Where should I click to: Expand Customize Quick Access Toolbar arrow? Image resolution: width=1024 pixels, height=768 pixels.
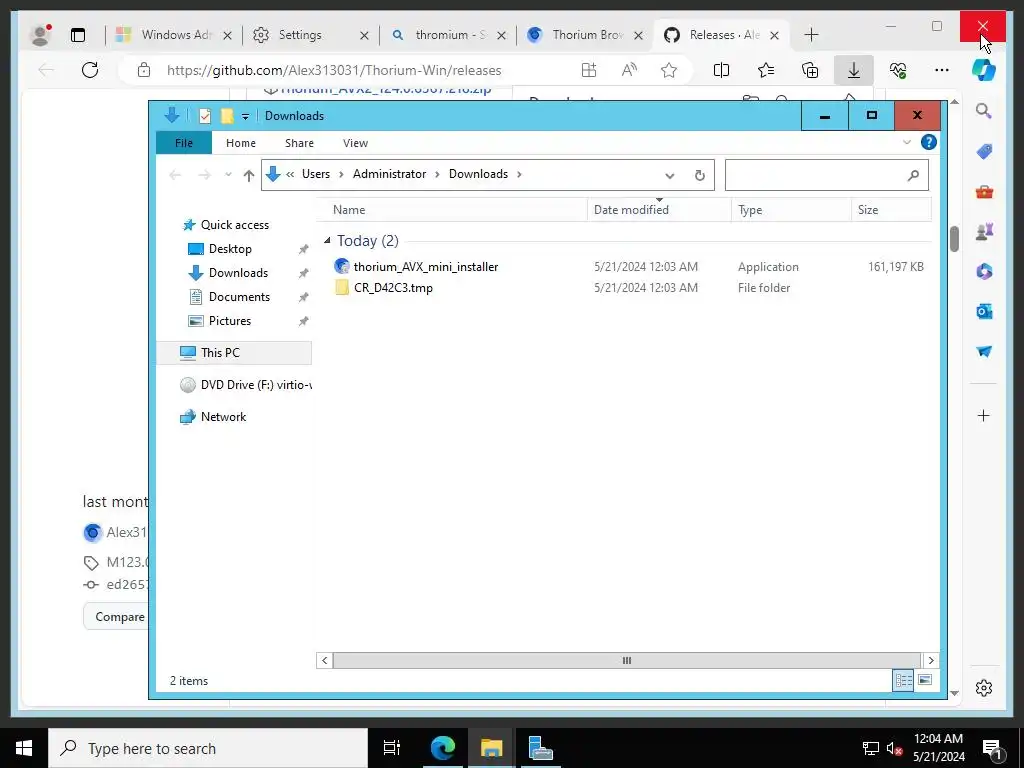[x=245, y=117]
